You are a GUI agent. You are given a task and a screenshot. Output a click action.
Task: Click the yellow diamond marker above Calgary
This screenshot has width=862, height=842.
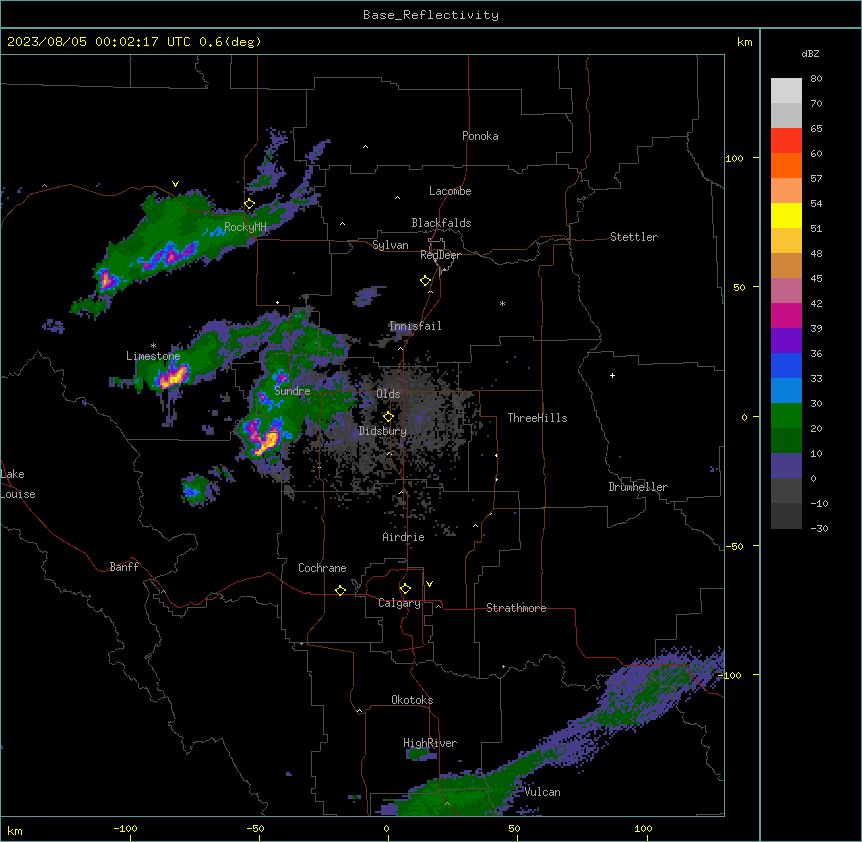[x=405, y=589]
